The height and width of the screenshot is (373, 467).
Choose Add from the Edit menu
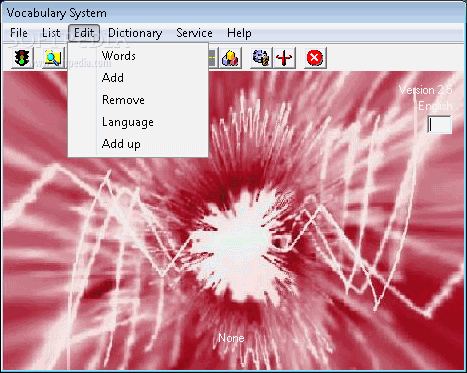138,78
